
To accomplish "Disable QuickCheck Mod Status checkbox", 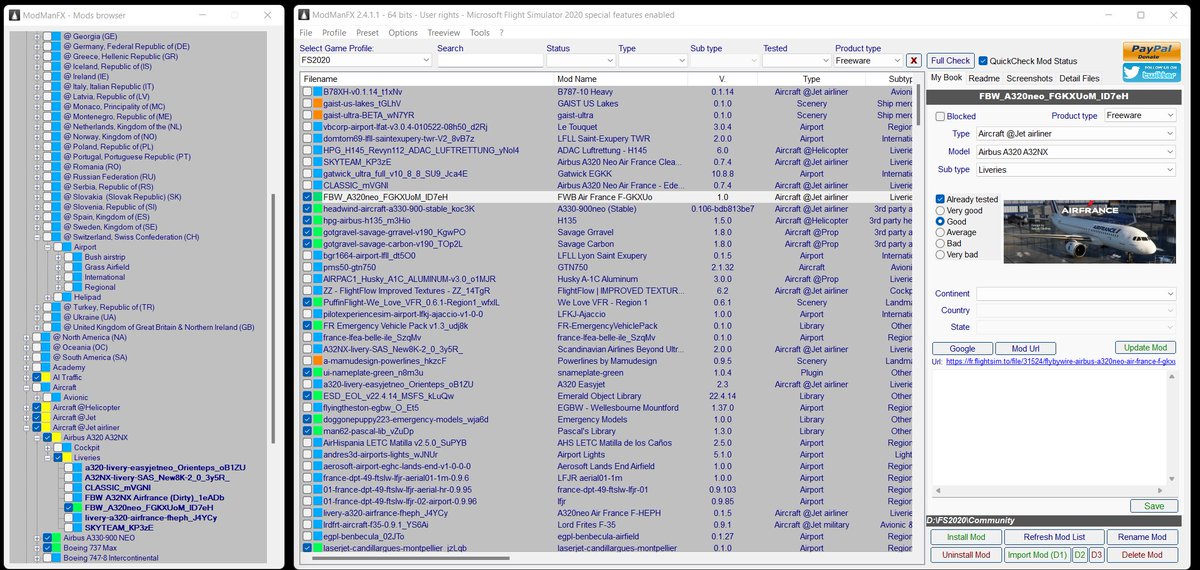I will click(983, 60).
